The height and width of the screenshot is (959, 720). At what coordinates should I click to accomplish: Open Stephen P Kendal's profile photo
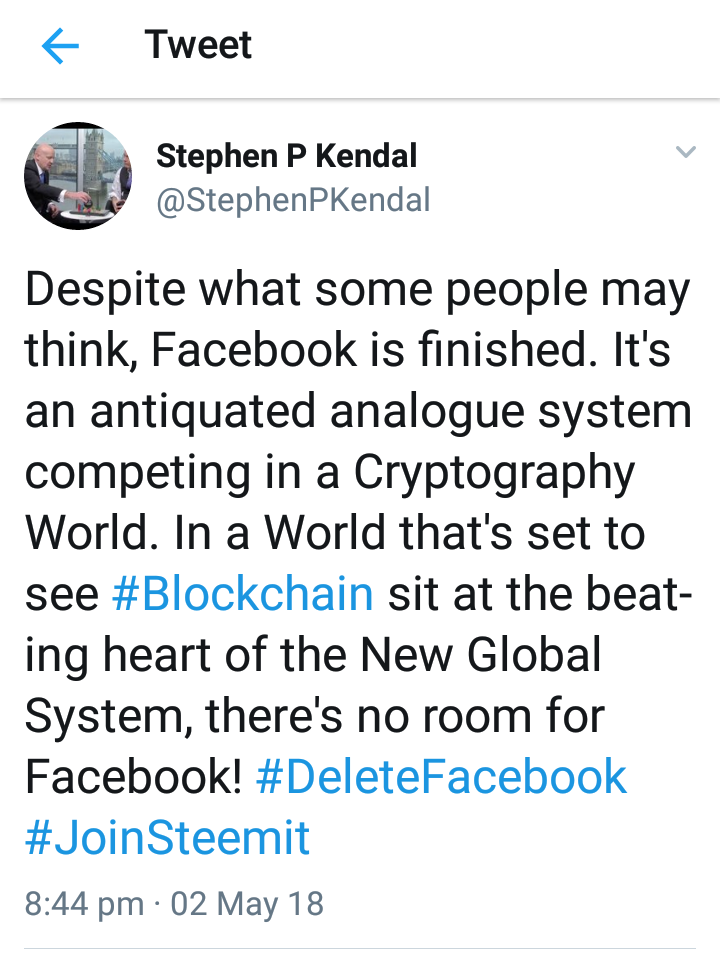point(77,177)
